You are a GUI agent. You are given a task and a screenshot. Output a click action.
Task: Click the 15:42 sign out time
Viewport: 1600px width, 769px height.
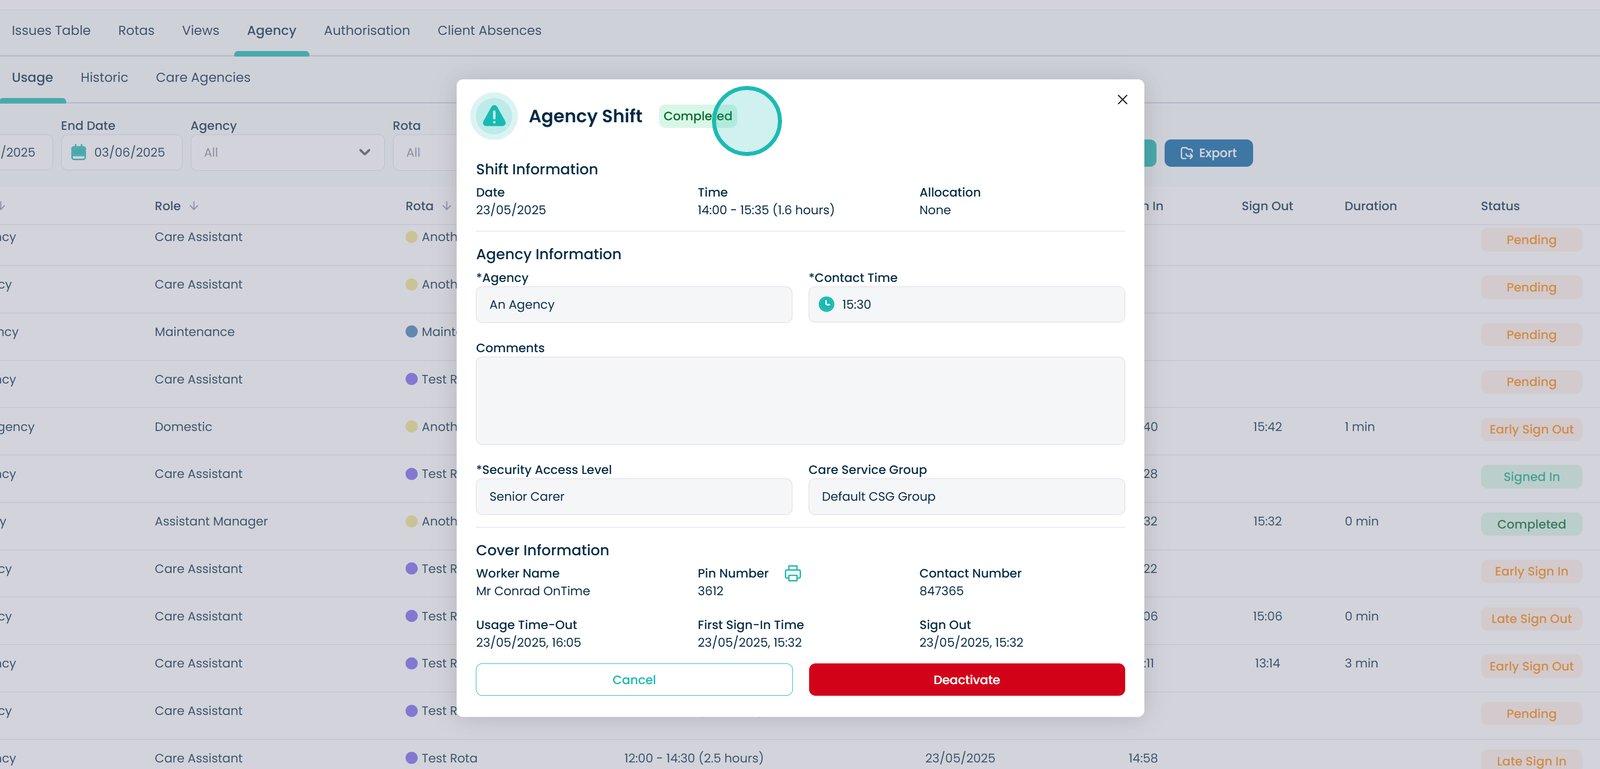pos(1267,427)
